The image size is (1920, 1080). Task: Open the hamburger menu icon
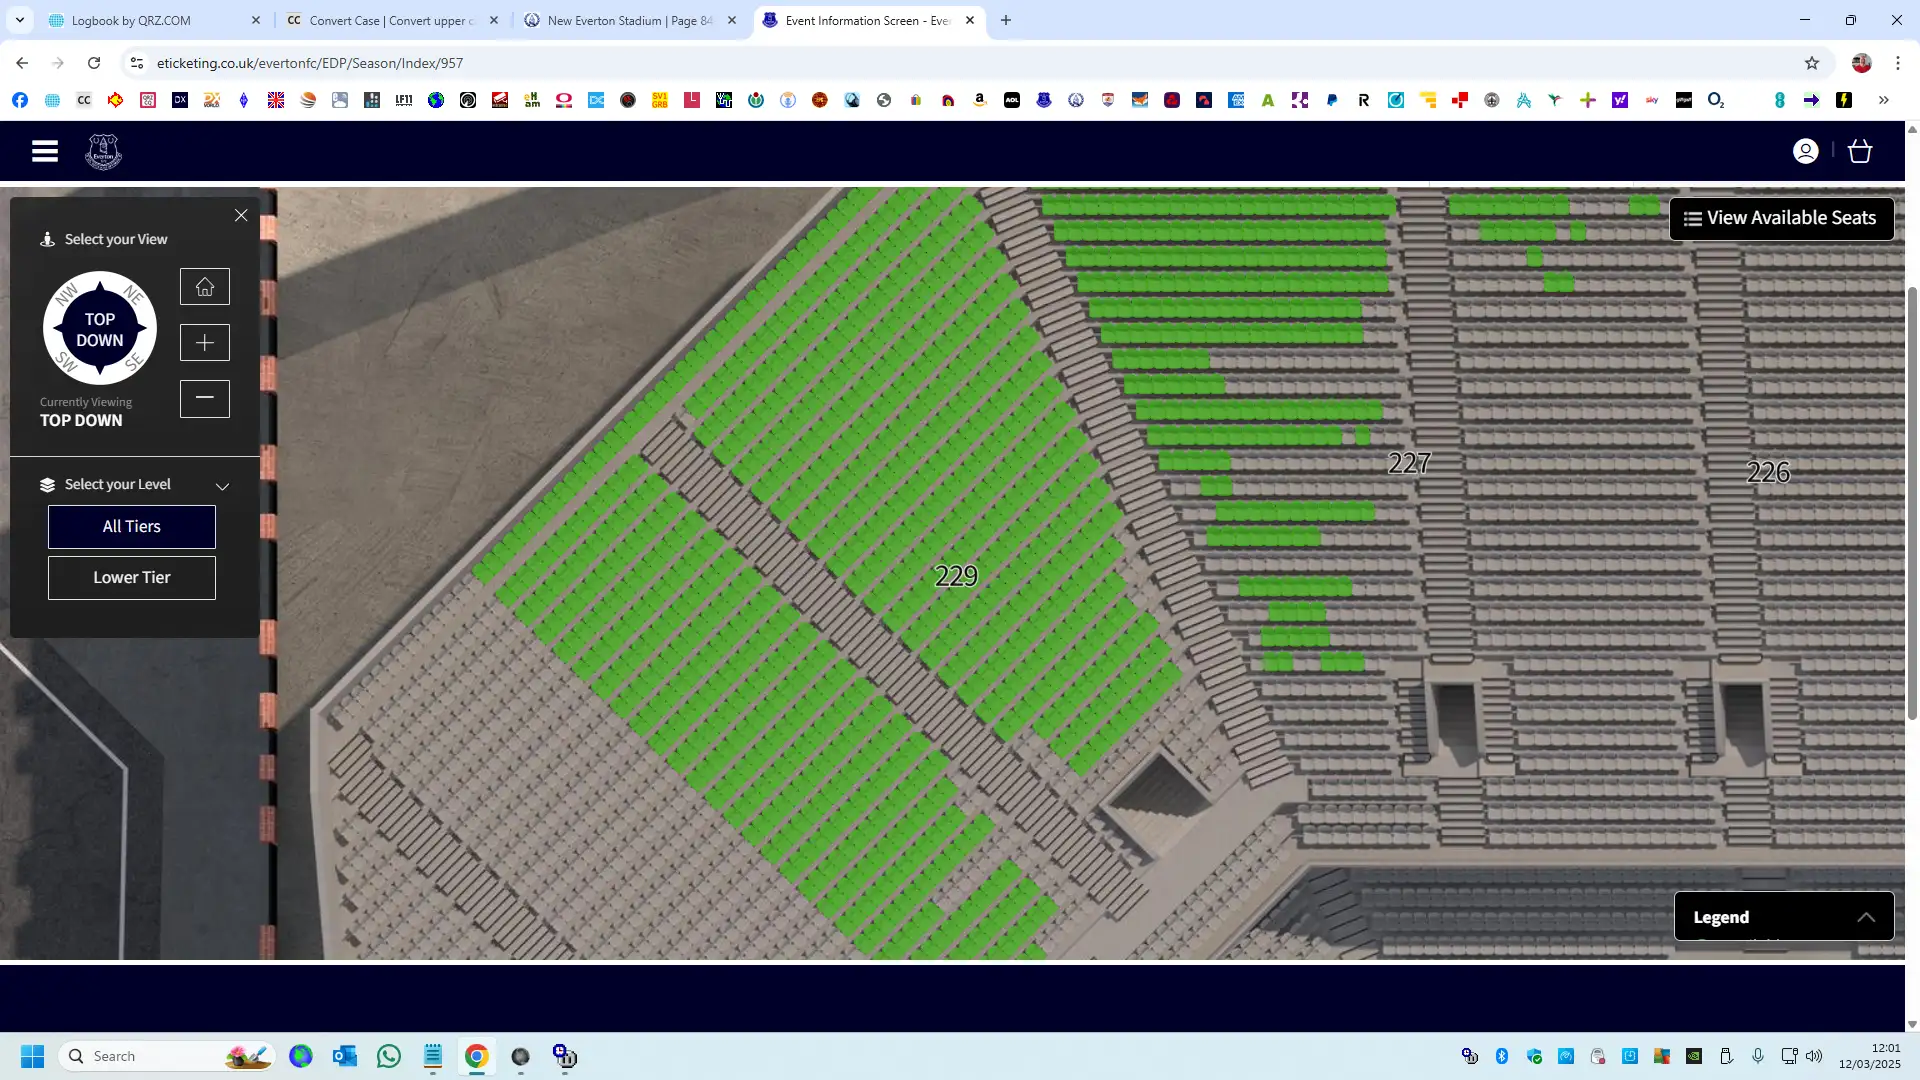click(44, 151)
